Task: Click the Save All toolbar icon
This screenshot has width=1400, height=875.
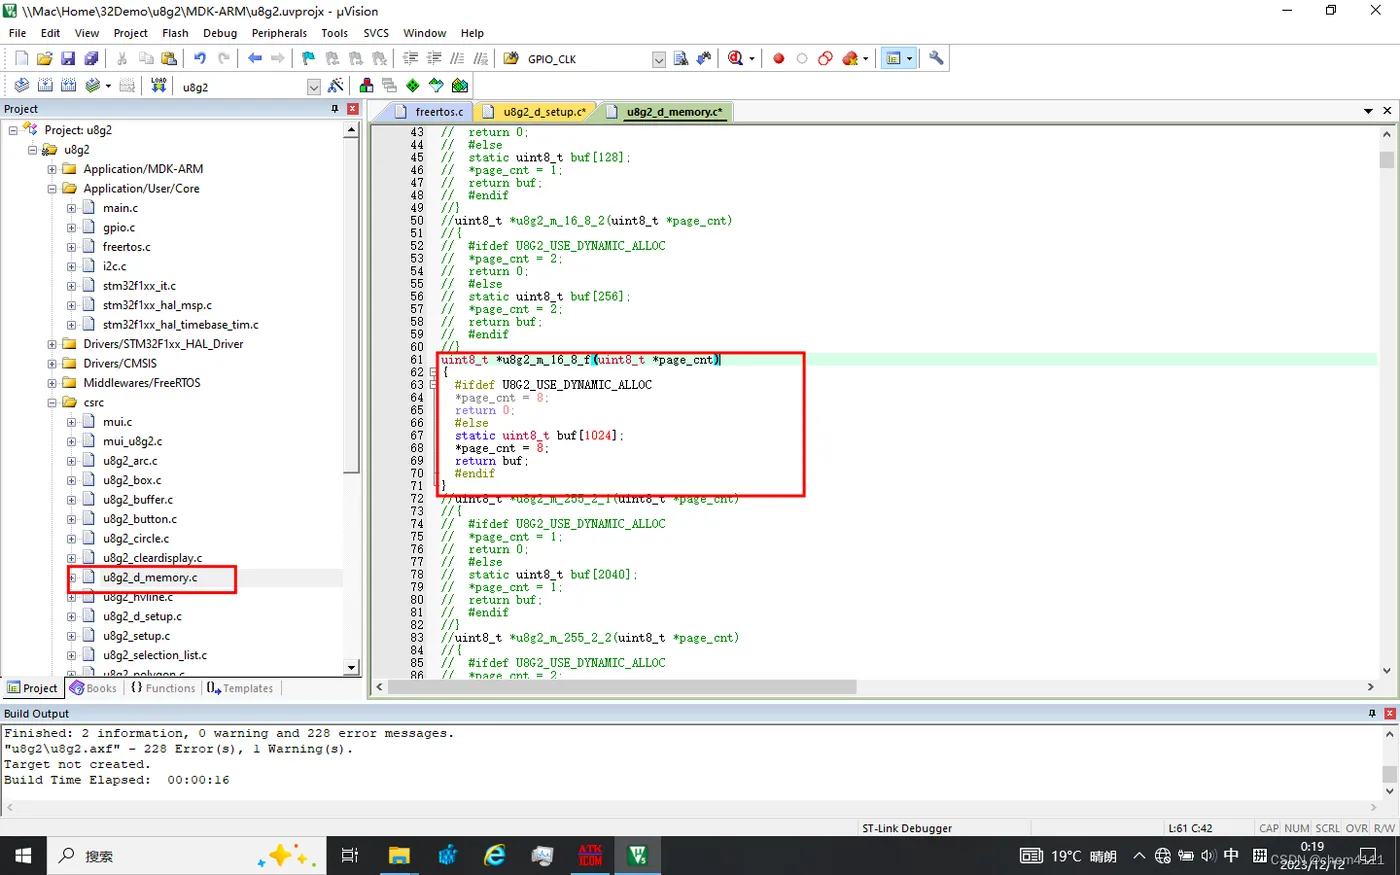Action: pos(91,59)
